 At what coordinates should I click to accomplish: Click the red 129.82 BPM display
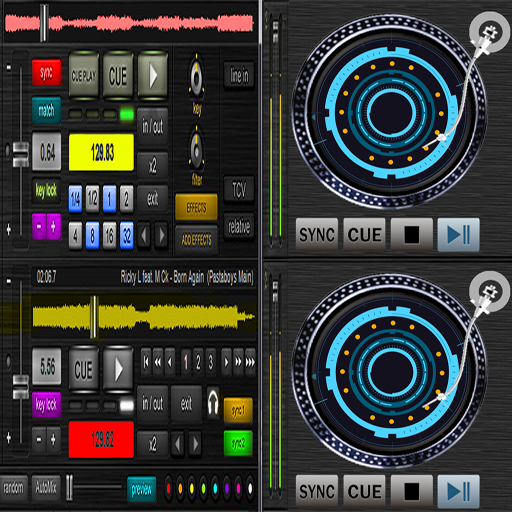click(101, 439)
